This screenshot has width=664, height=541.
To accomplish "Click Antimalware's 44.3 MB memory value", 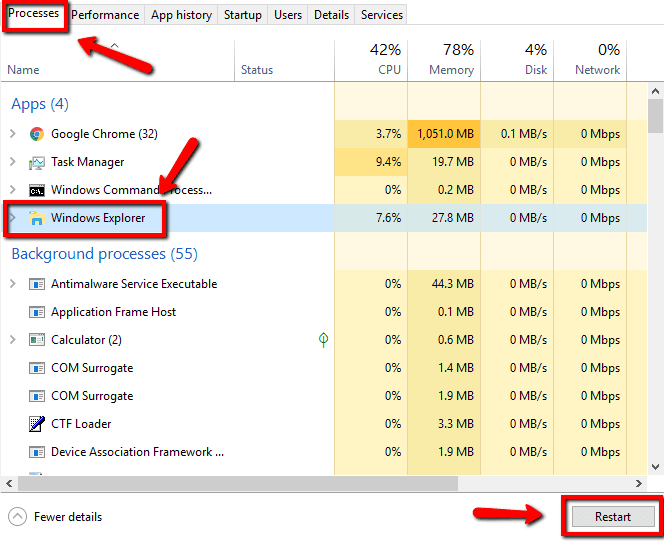I will [453, 284].
